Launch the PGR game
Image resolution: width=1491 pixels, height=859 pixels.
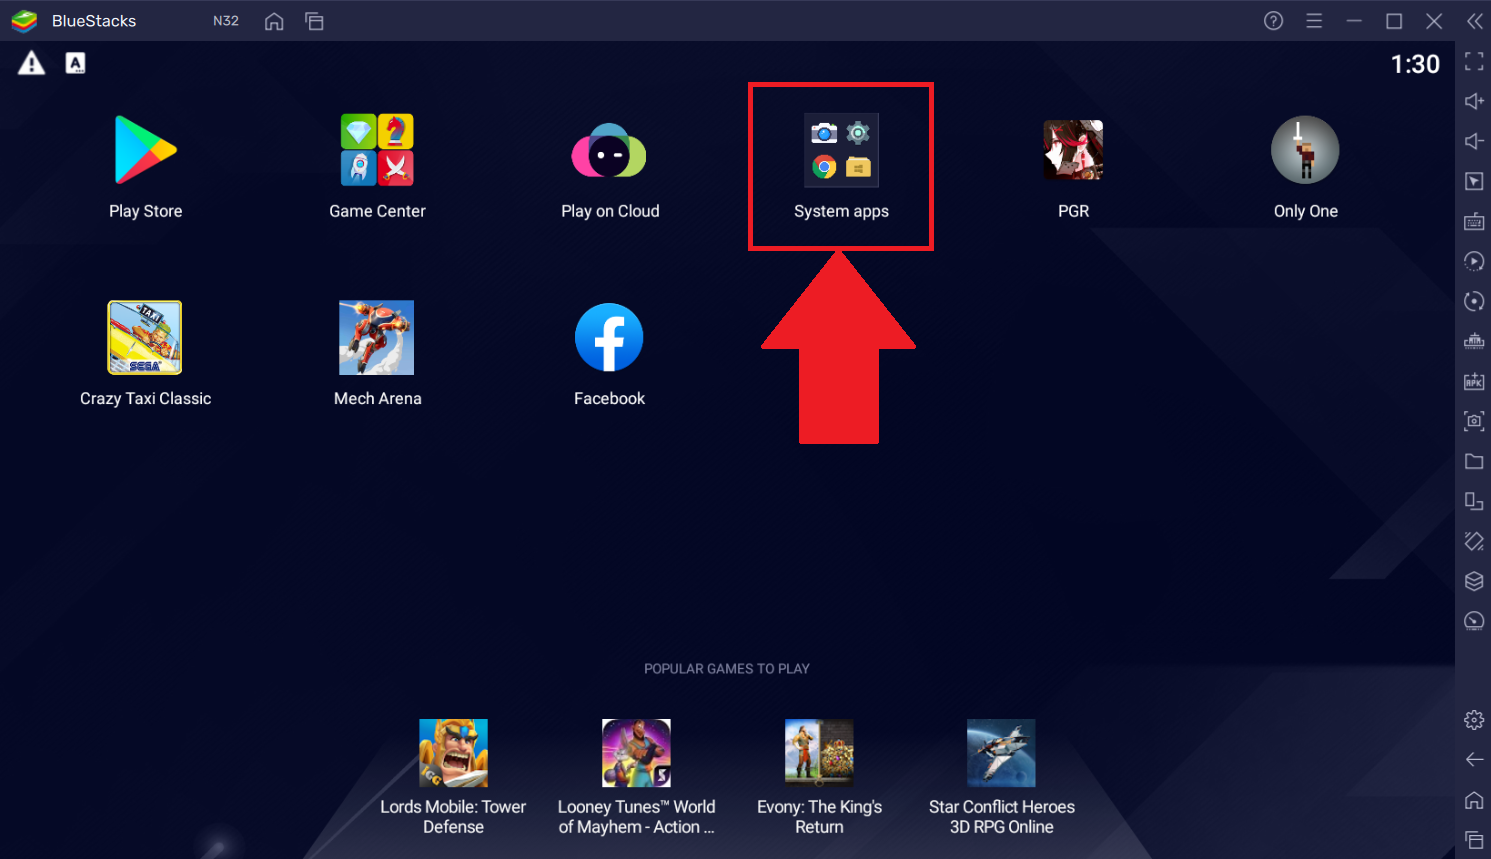[x=1073, y=150]
